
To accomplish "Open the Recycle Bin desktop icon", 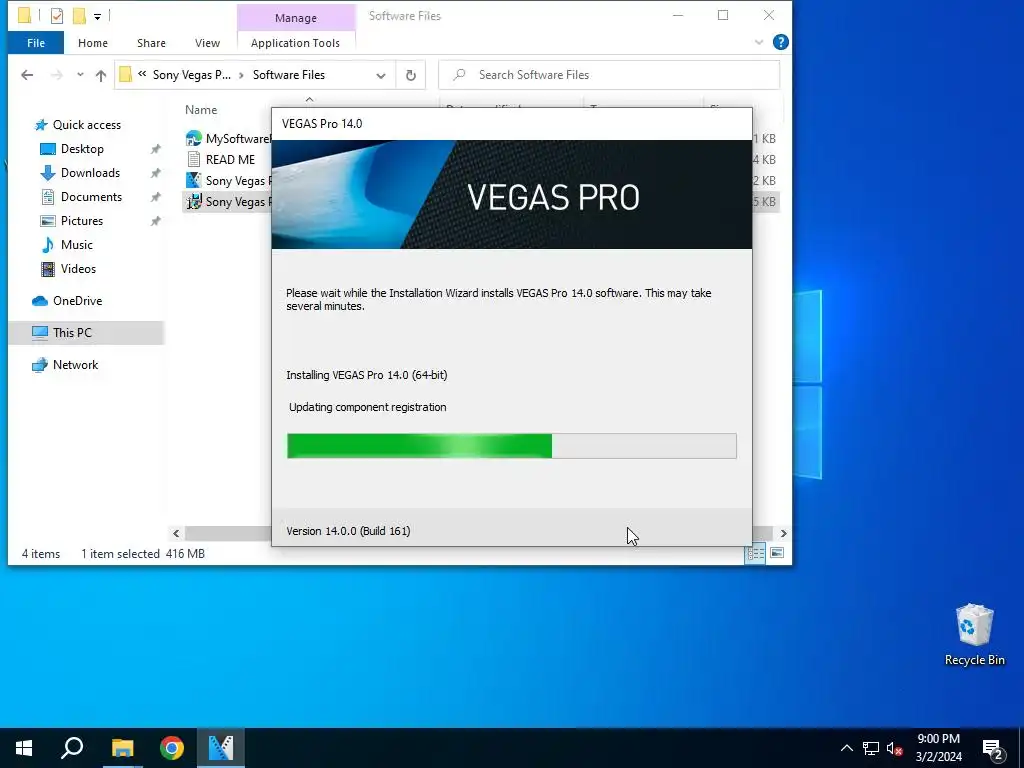I will click(x=974, y=634).
